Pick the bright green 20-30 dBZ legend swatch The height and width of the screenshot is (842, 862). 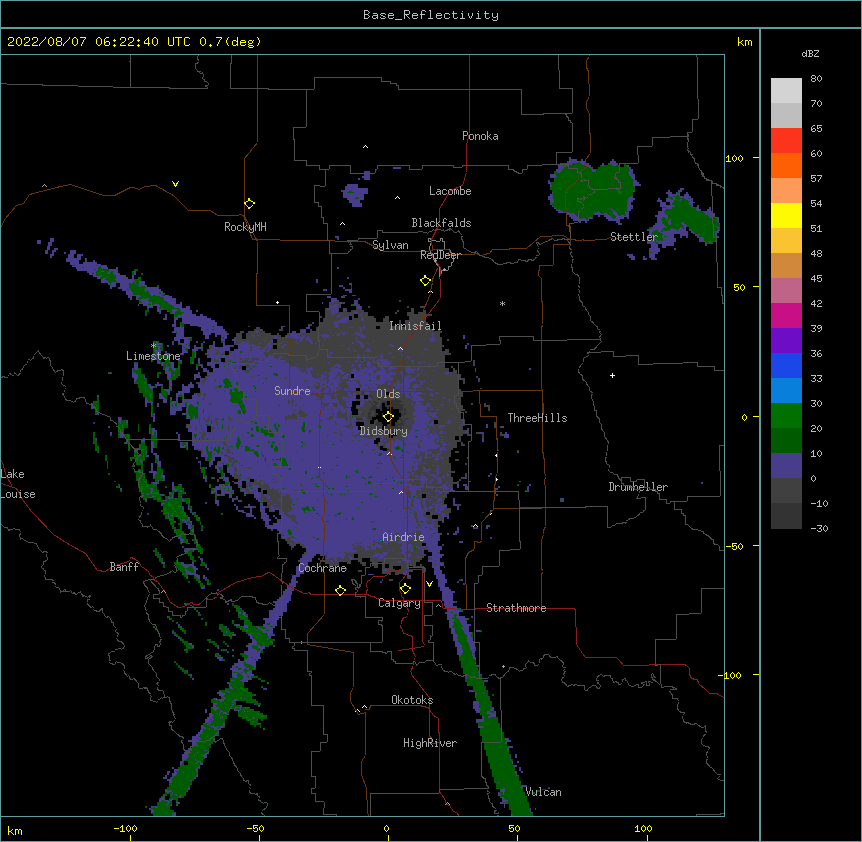(786, 416)
